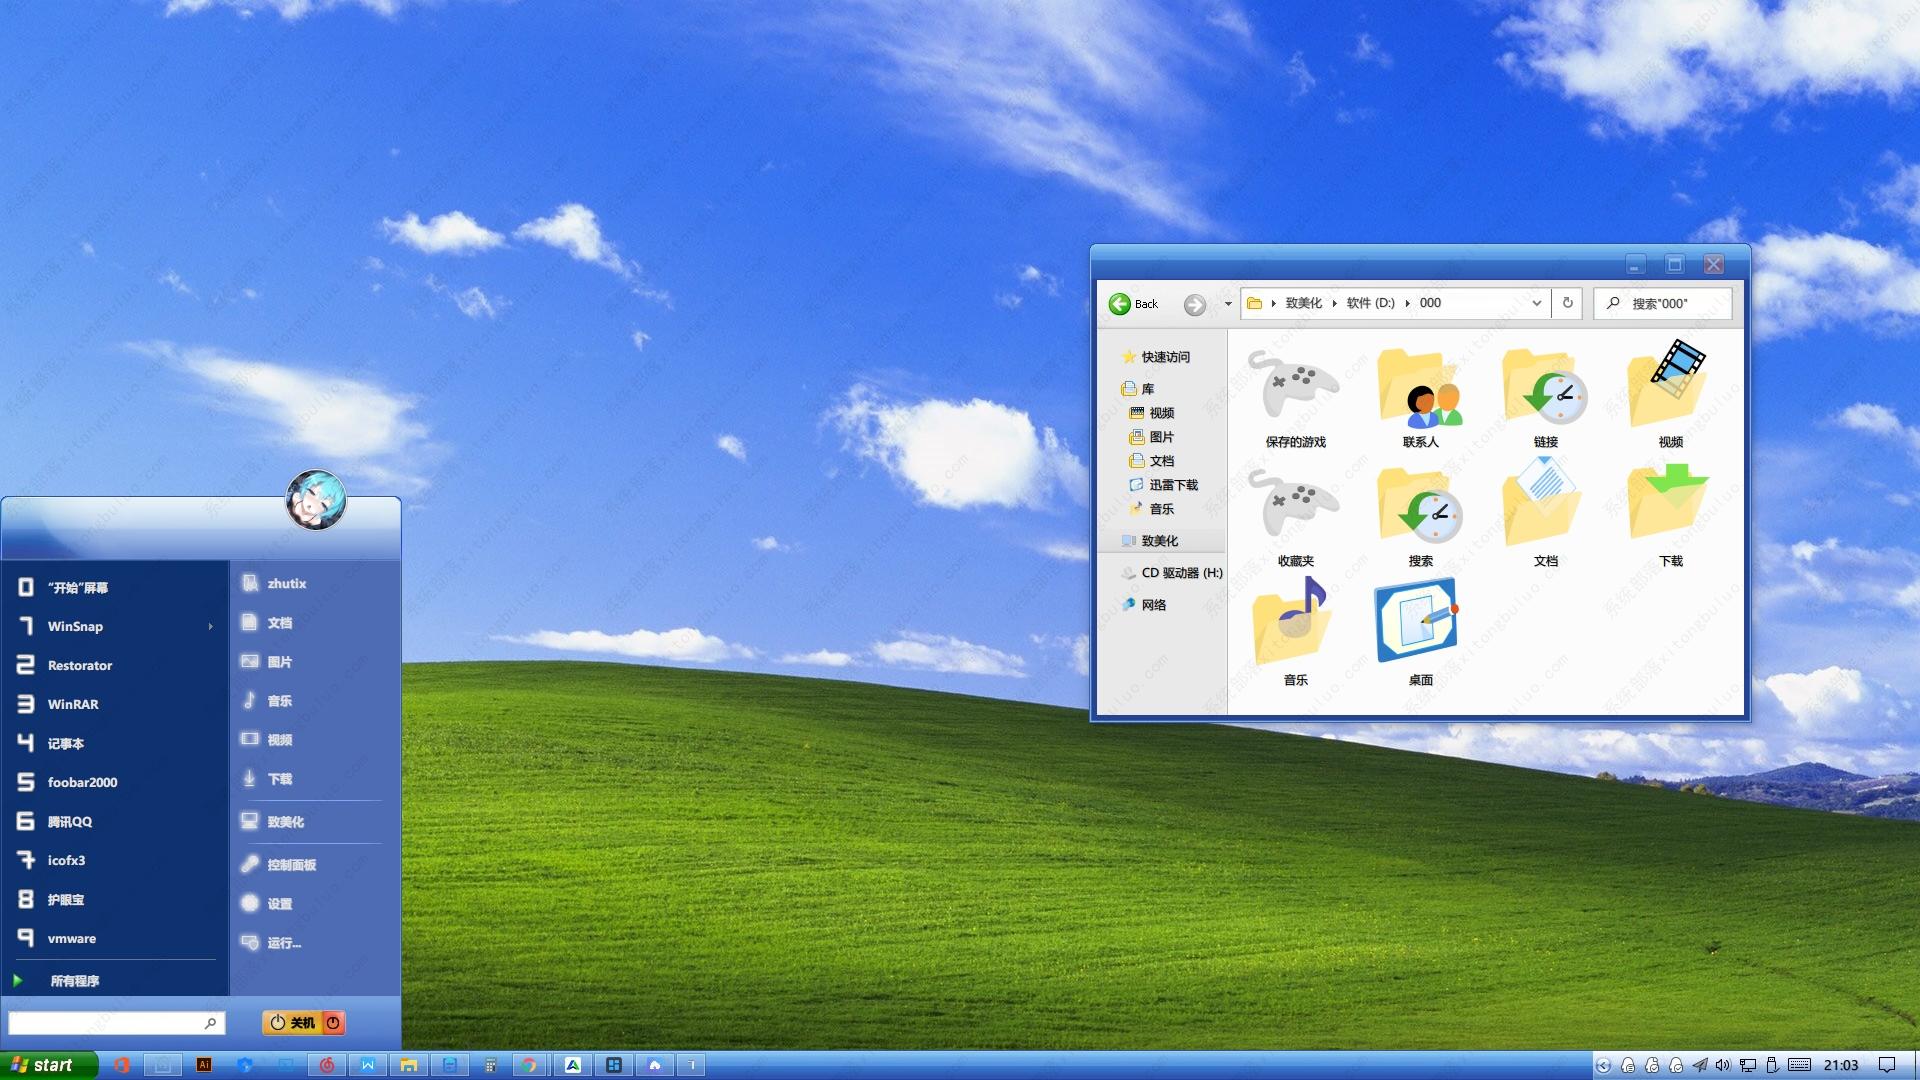Open the address bar history dropdown
1920x1080 pixels.
click(1537, 303)
